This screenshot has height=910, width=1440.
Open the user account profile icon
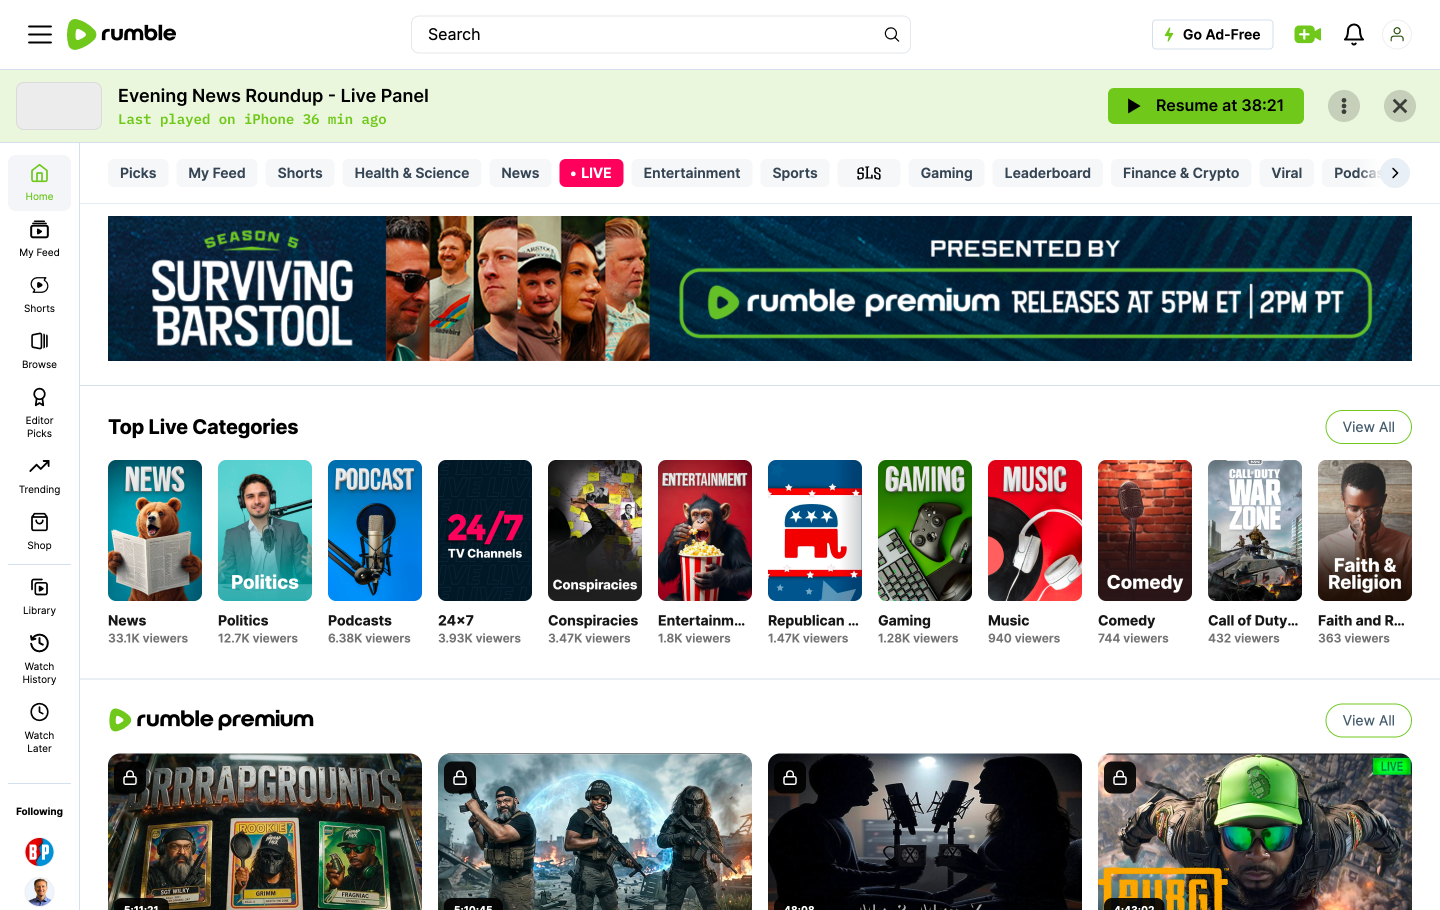coord(1397,35)
